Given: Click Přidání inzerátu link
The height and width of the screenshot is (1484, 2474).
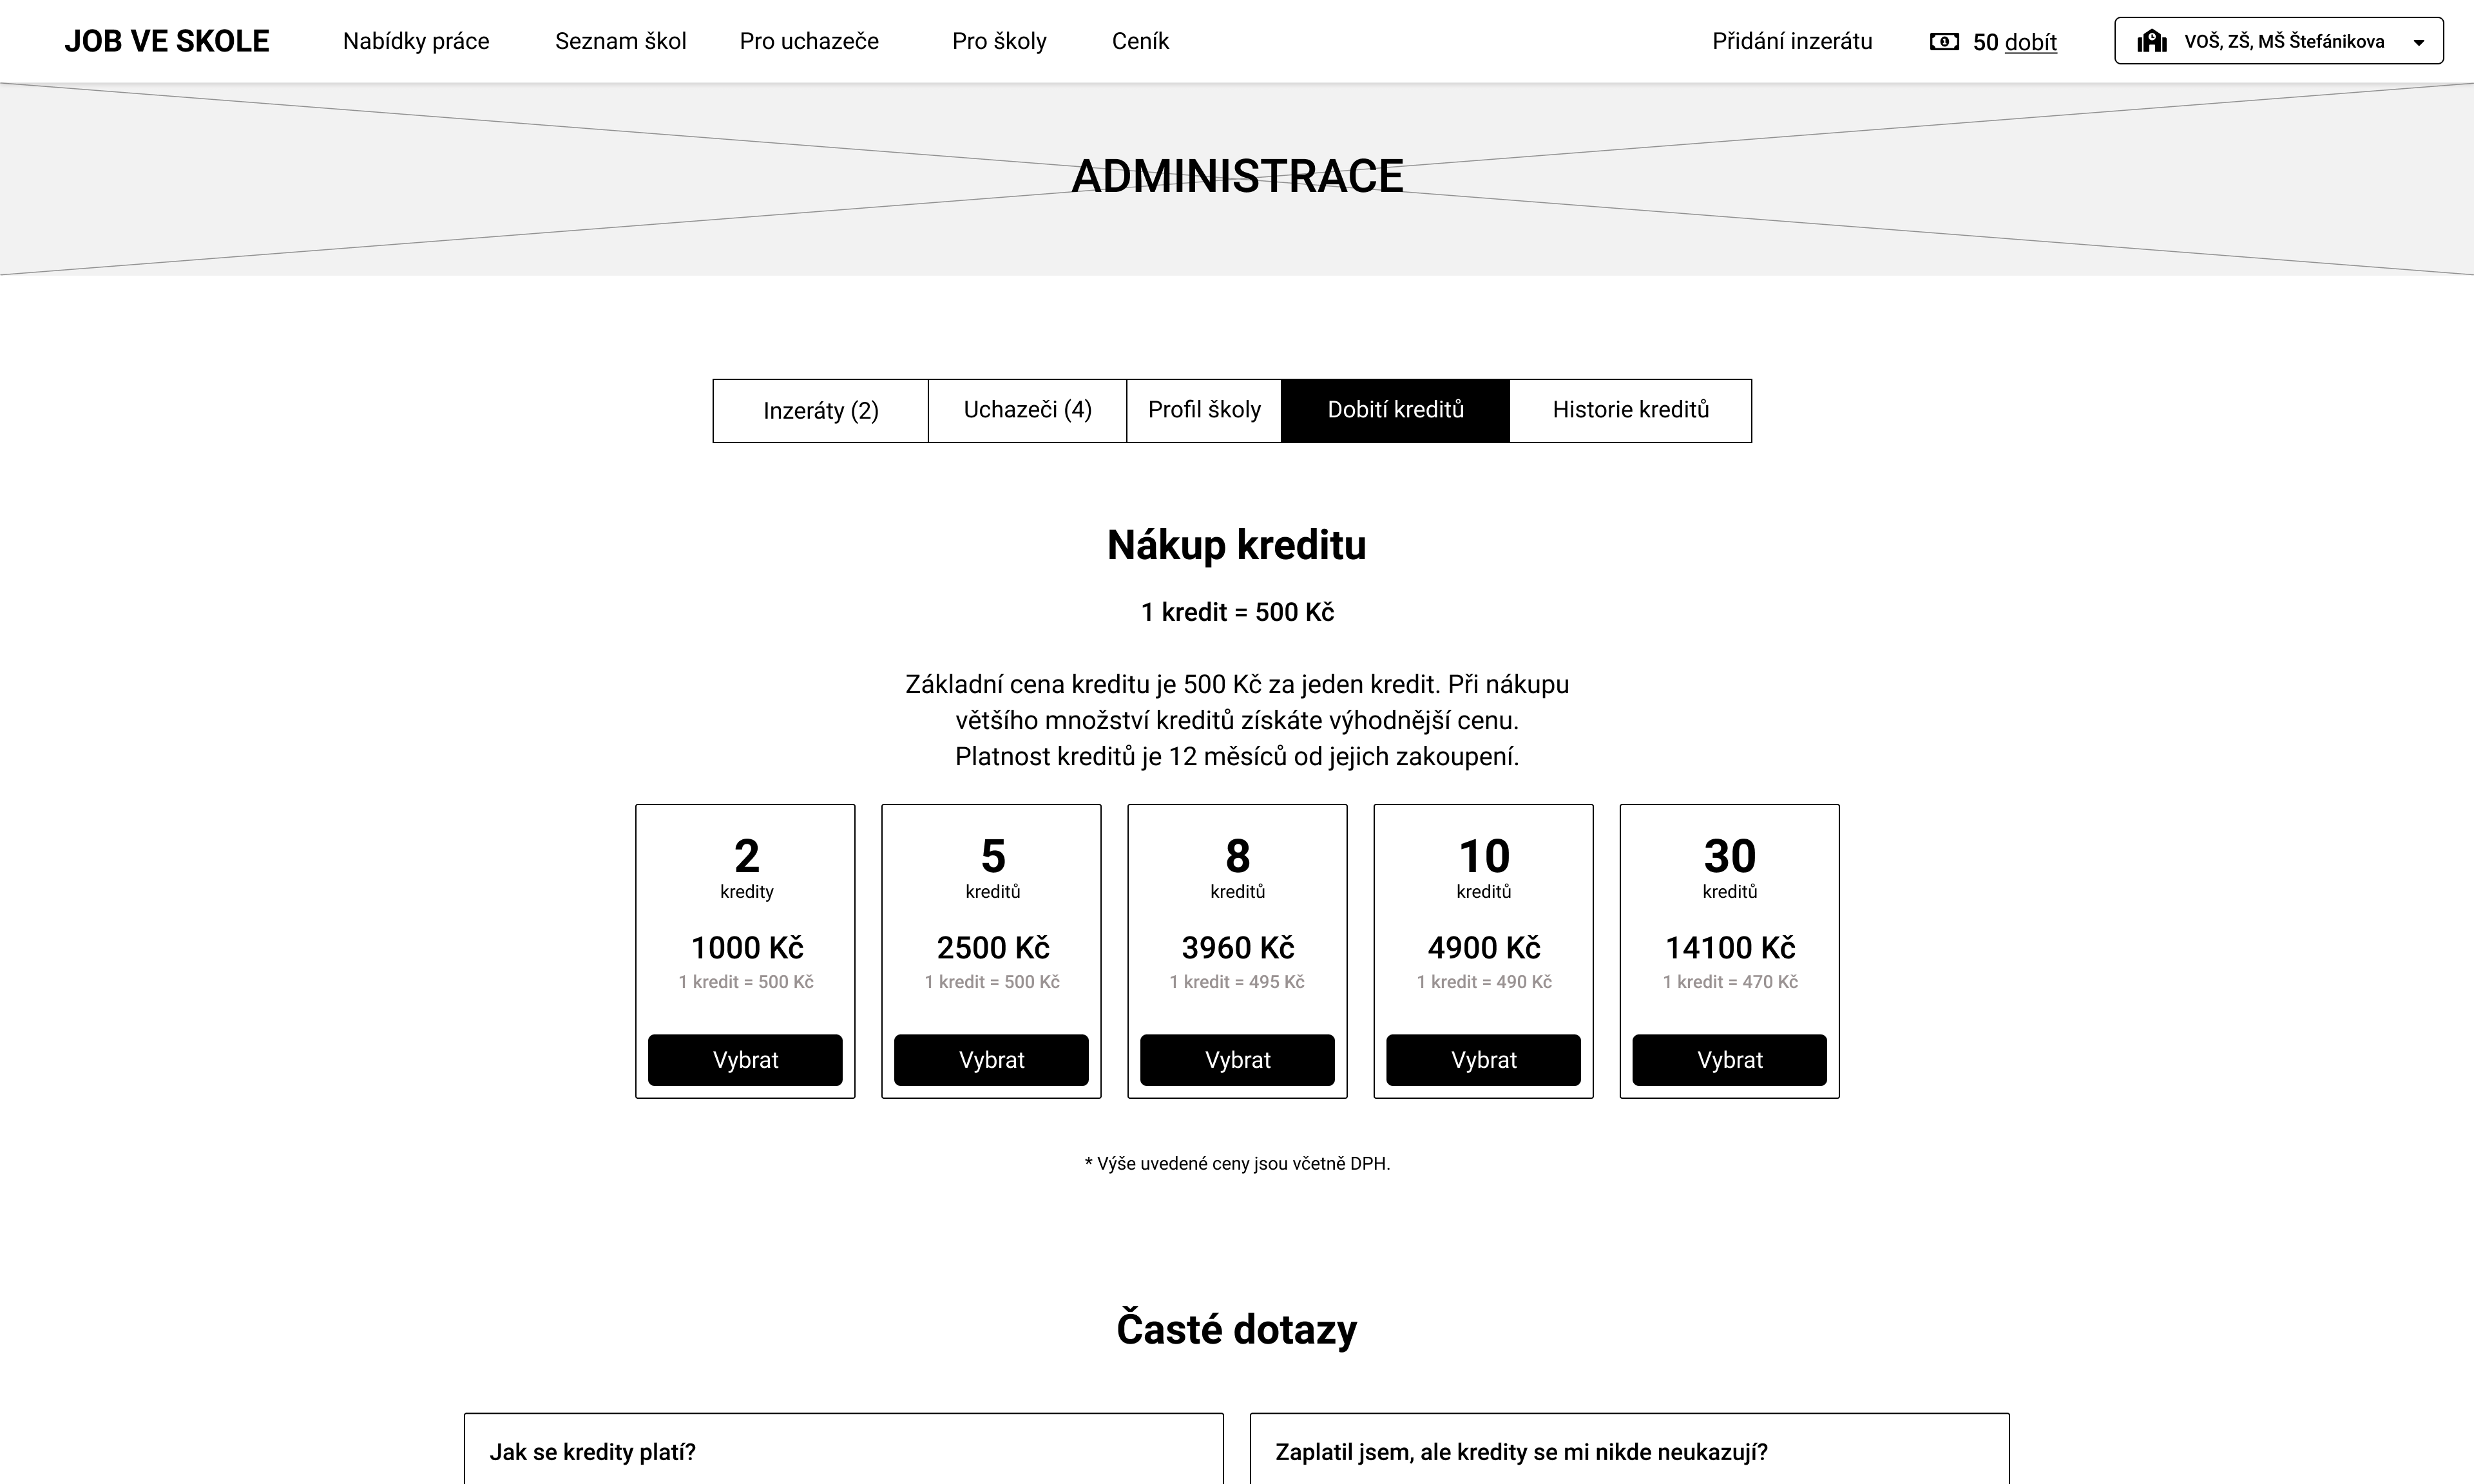Looking at the screenshot, I should [x=1792, y=41].
